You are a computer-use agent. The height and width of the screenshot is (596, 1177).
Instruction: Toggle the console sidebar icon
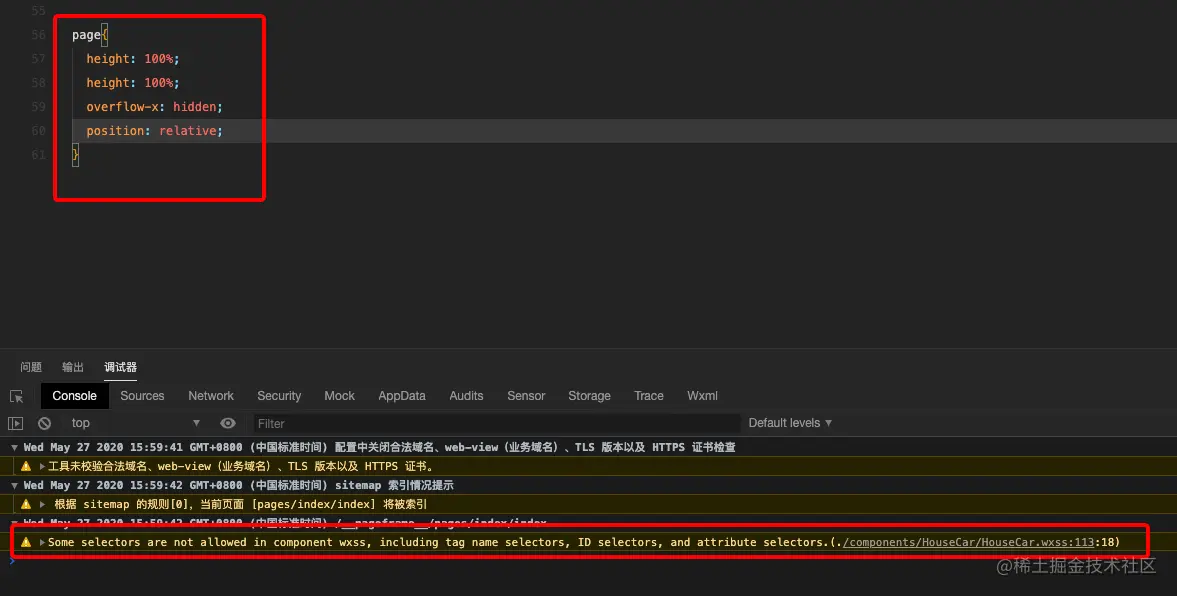[16, 423]
